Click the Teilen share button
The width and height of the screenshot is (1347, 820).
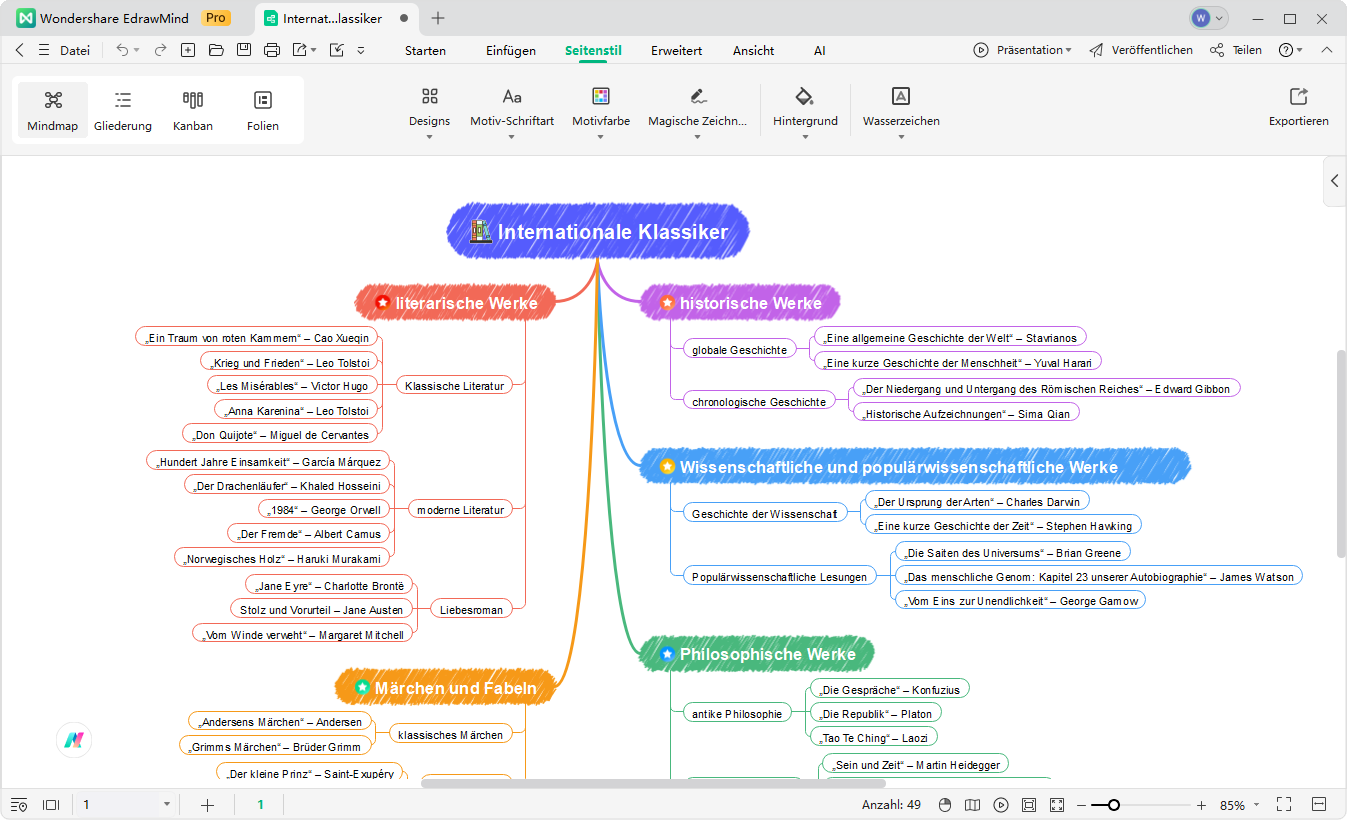1236,50
